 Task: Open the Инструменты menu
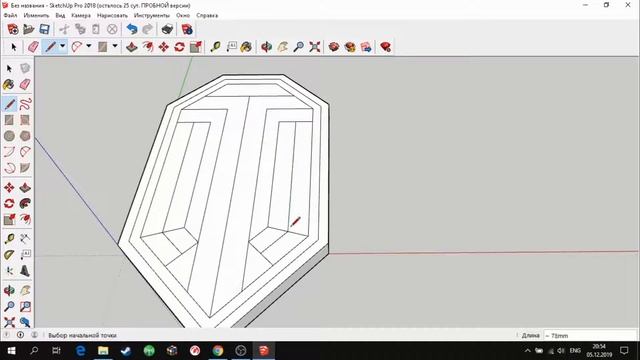[x=151, y=15]
